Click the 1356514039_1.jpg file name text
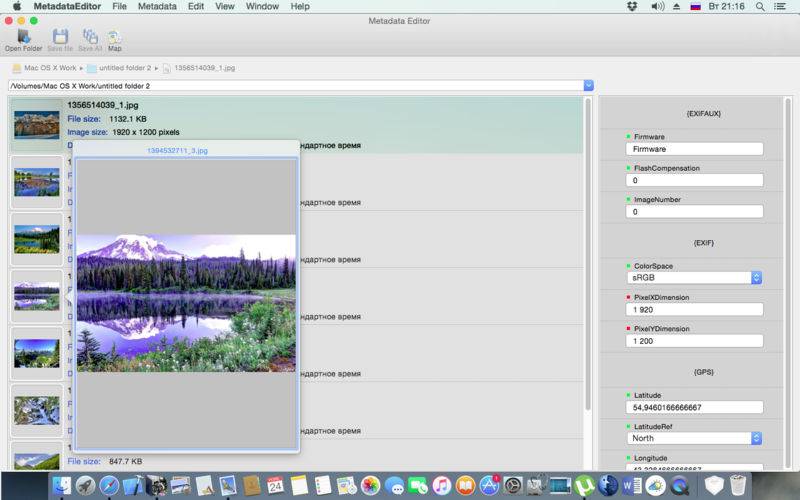 click(x=103, y=105)
